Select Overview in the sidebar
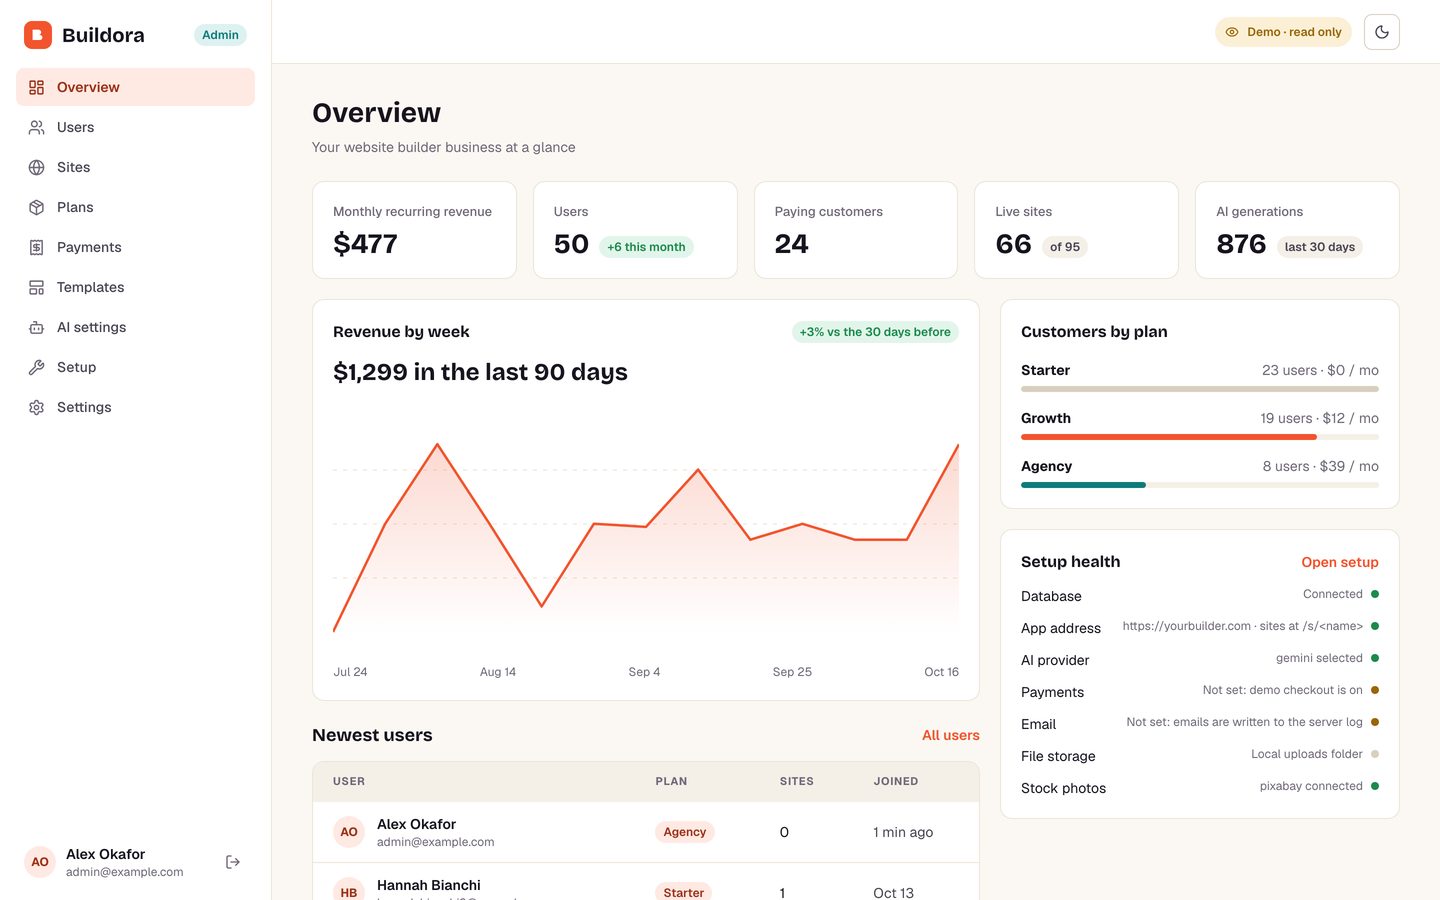The height and width of the screenshot is (900, 1440). [135, 87]
